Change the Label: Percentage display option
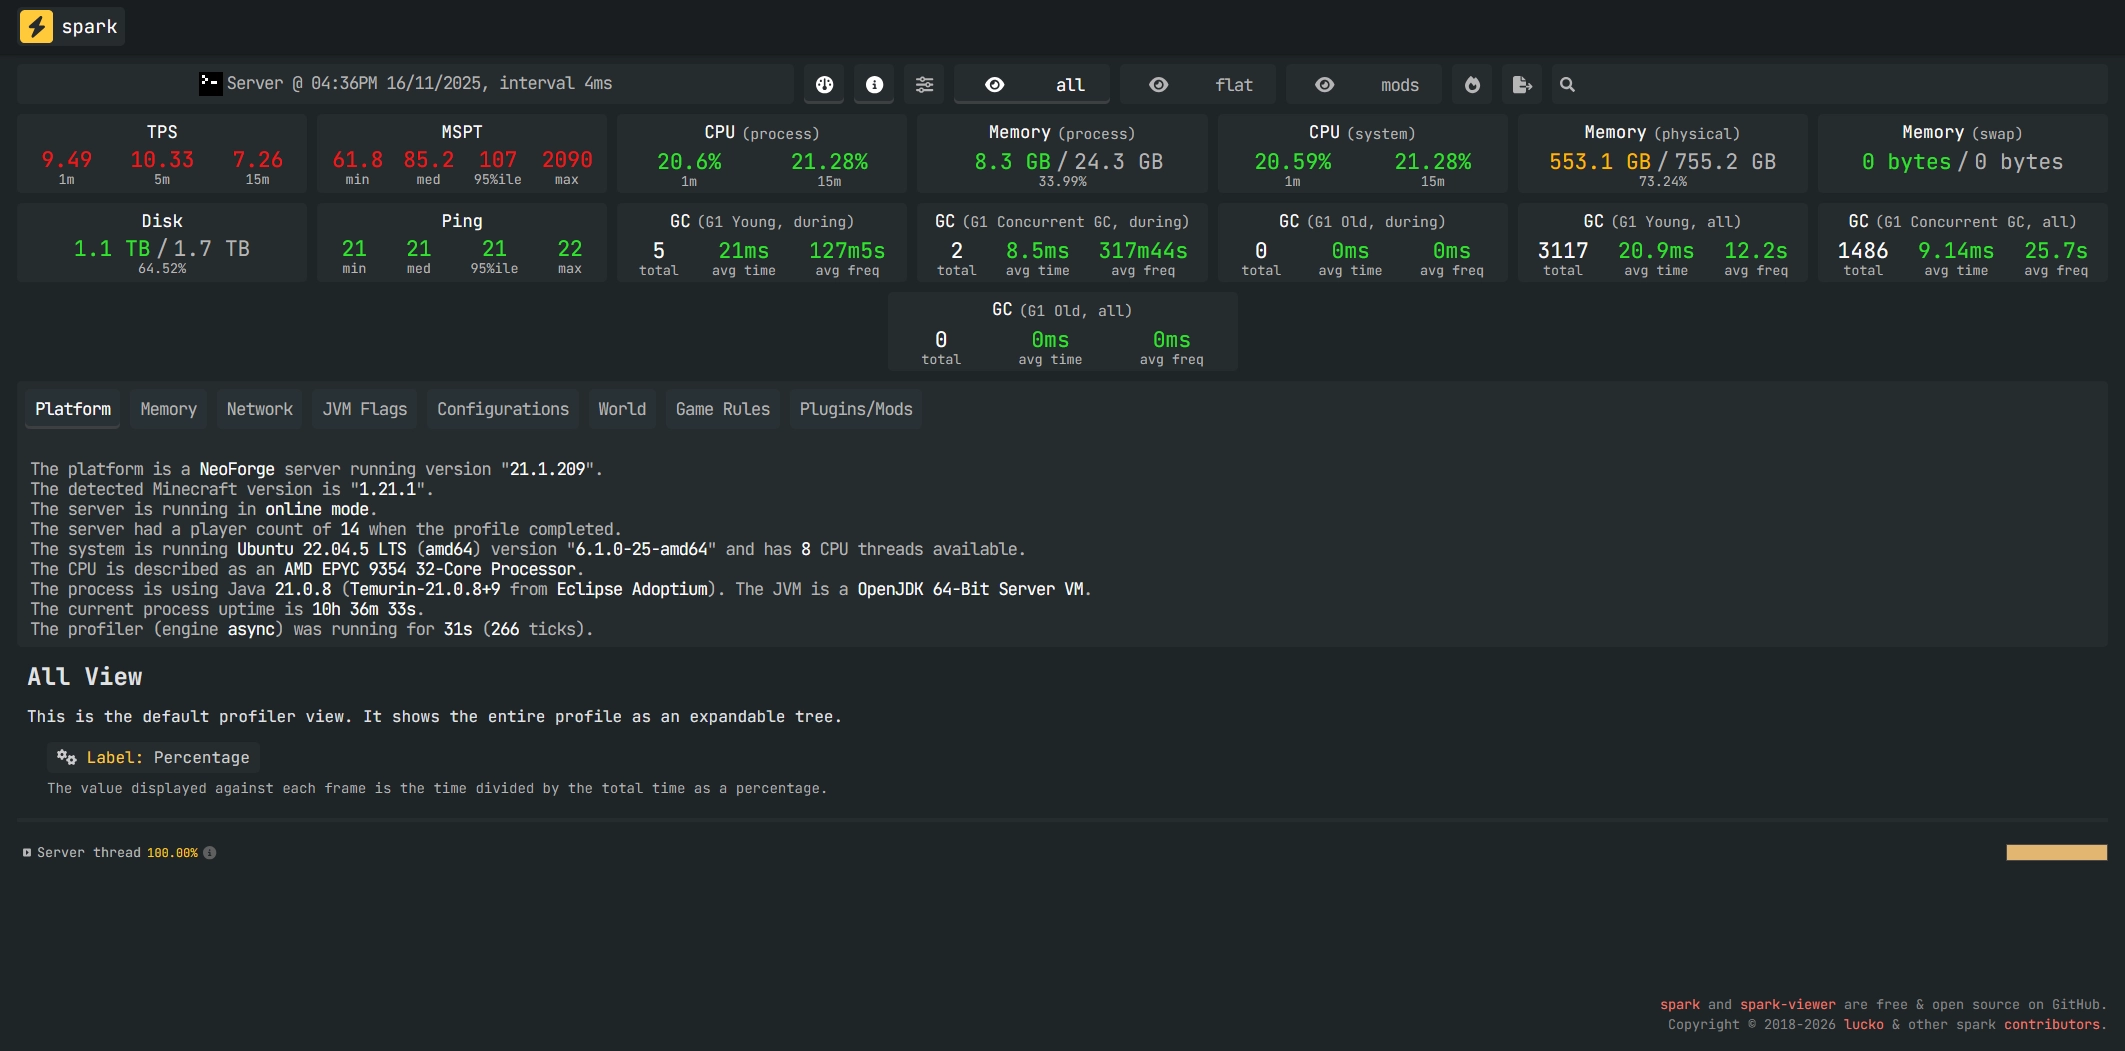The width and height of the screenshot is (2125, 1051). [x=153, y=758]
